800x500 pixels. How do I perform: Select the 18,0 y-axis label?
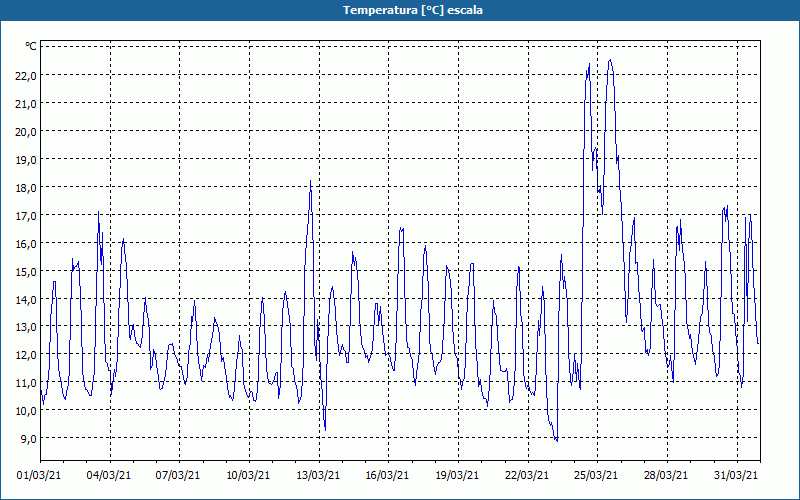pos(26,188)
